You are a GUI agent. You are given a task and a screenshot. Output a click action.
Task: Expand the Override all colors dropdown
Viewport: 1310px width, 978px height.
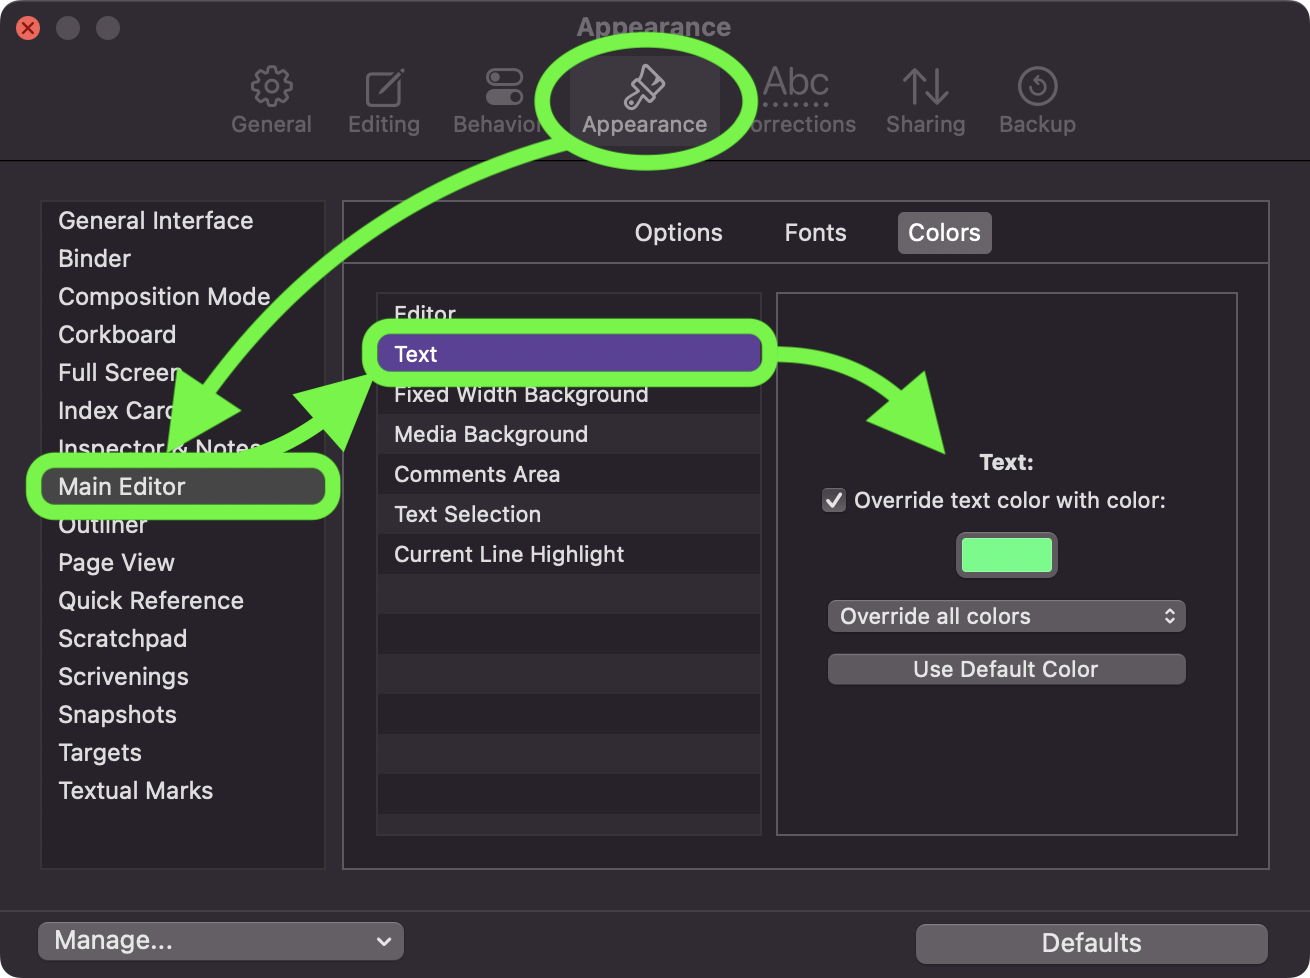[1006, 616]
